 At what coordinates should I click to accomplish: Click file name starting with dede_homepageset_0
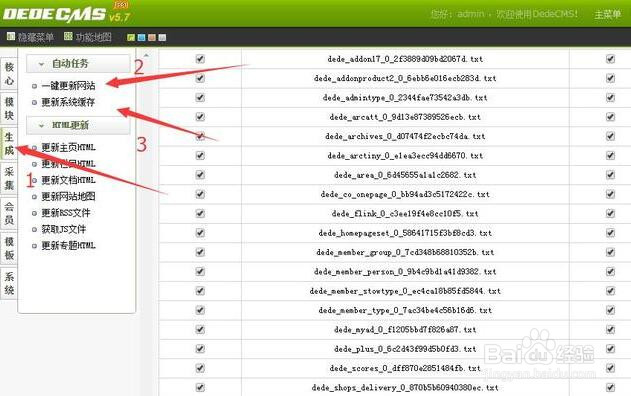(x=405, y=233)
